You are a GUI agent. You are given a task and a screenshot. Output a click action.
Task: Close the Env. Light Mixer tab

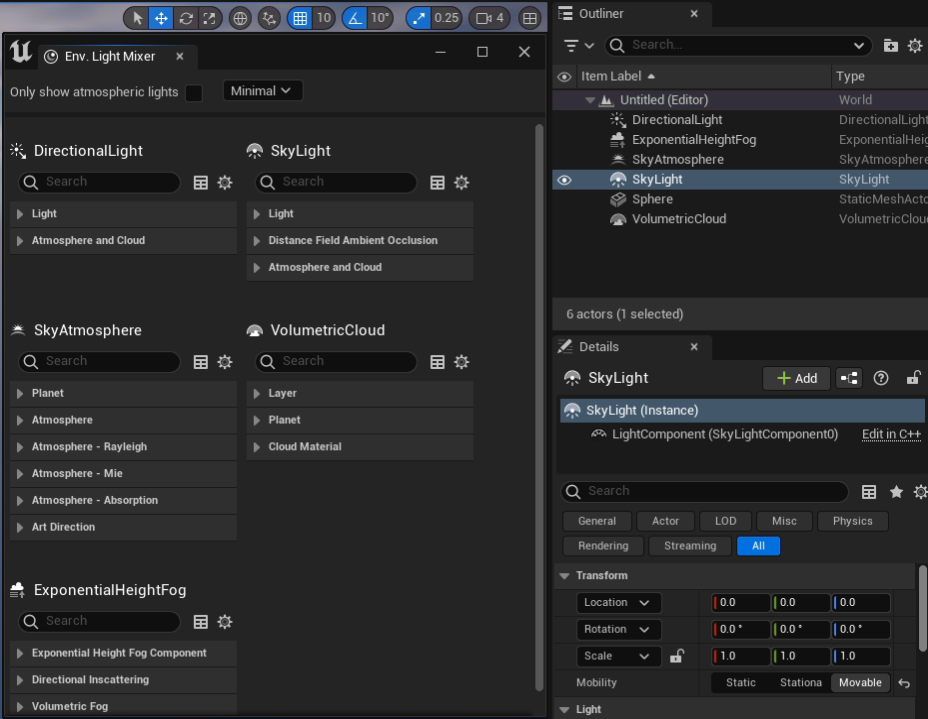point(180,56)
